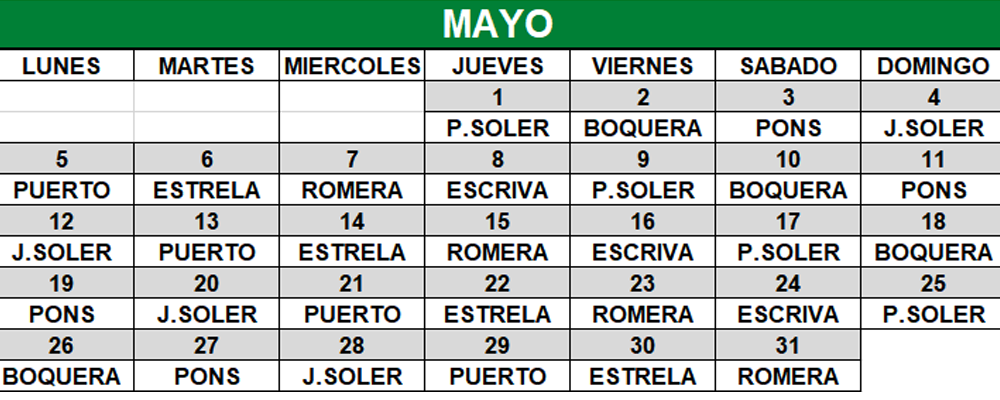This screenshot has height=400, width=1000.
Task: Click PONS under day 27
Action: [207, 376]
